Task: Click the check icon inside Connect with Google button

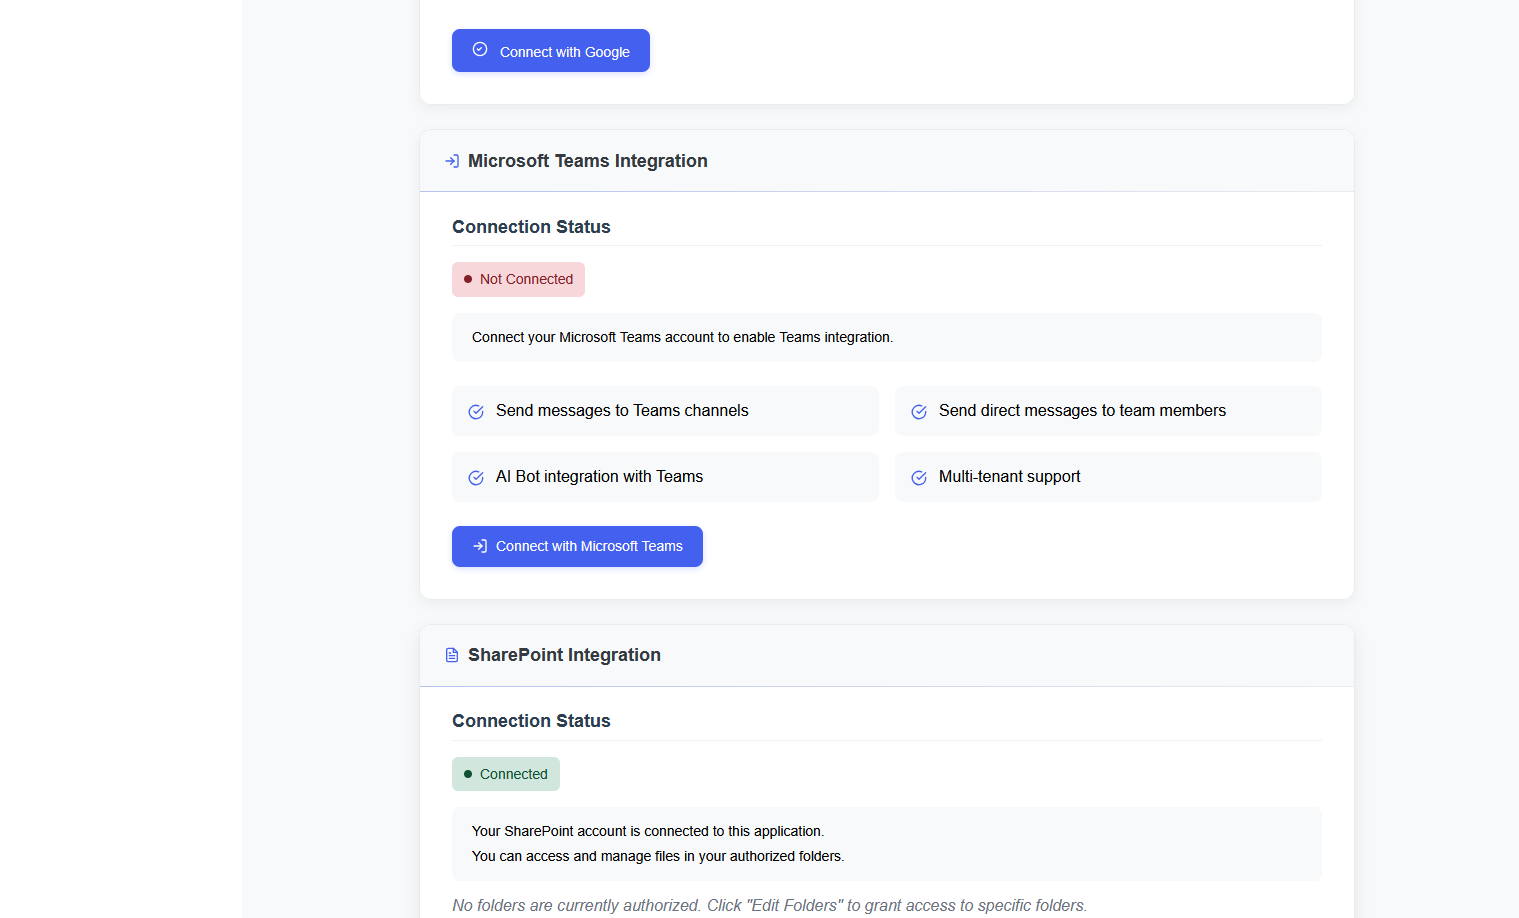Action: click(480, 49)
